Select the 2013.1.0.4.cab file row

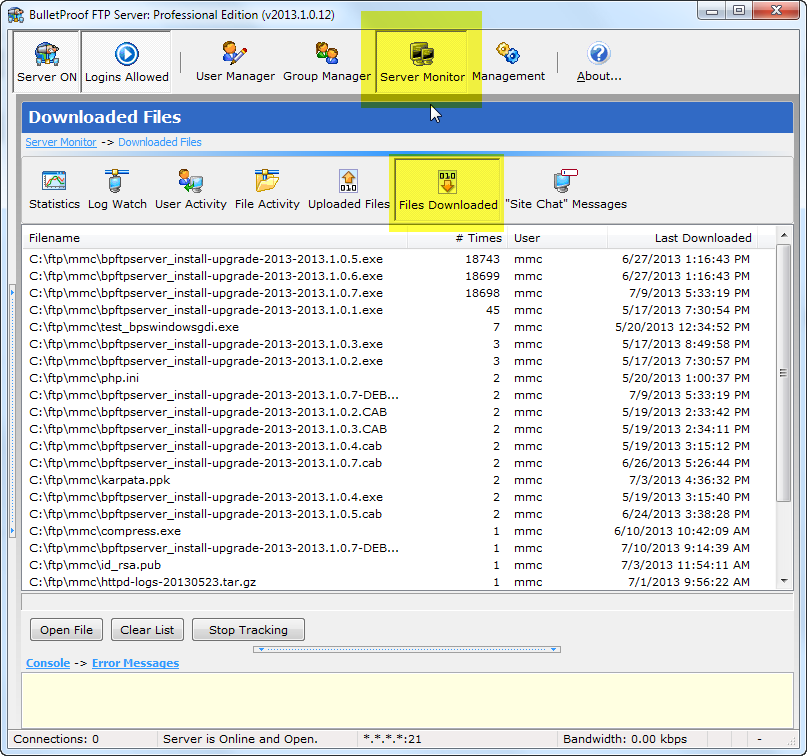click(x=399, y=446)
